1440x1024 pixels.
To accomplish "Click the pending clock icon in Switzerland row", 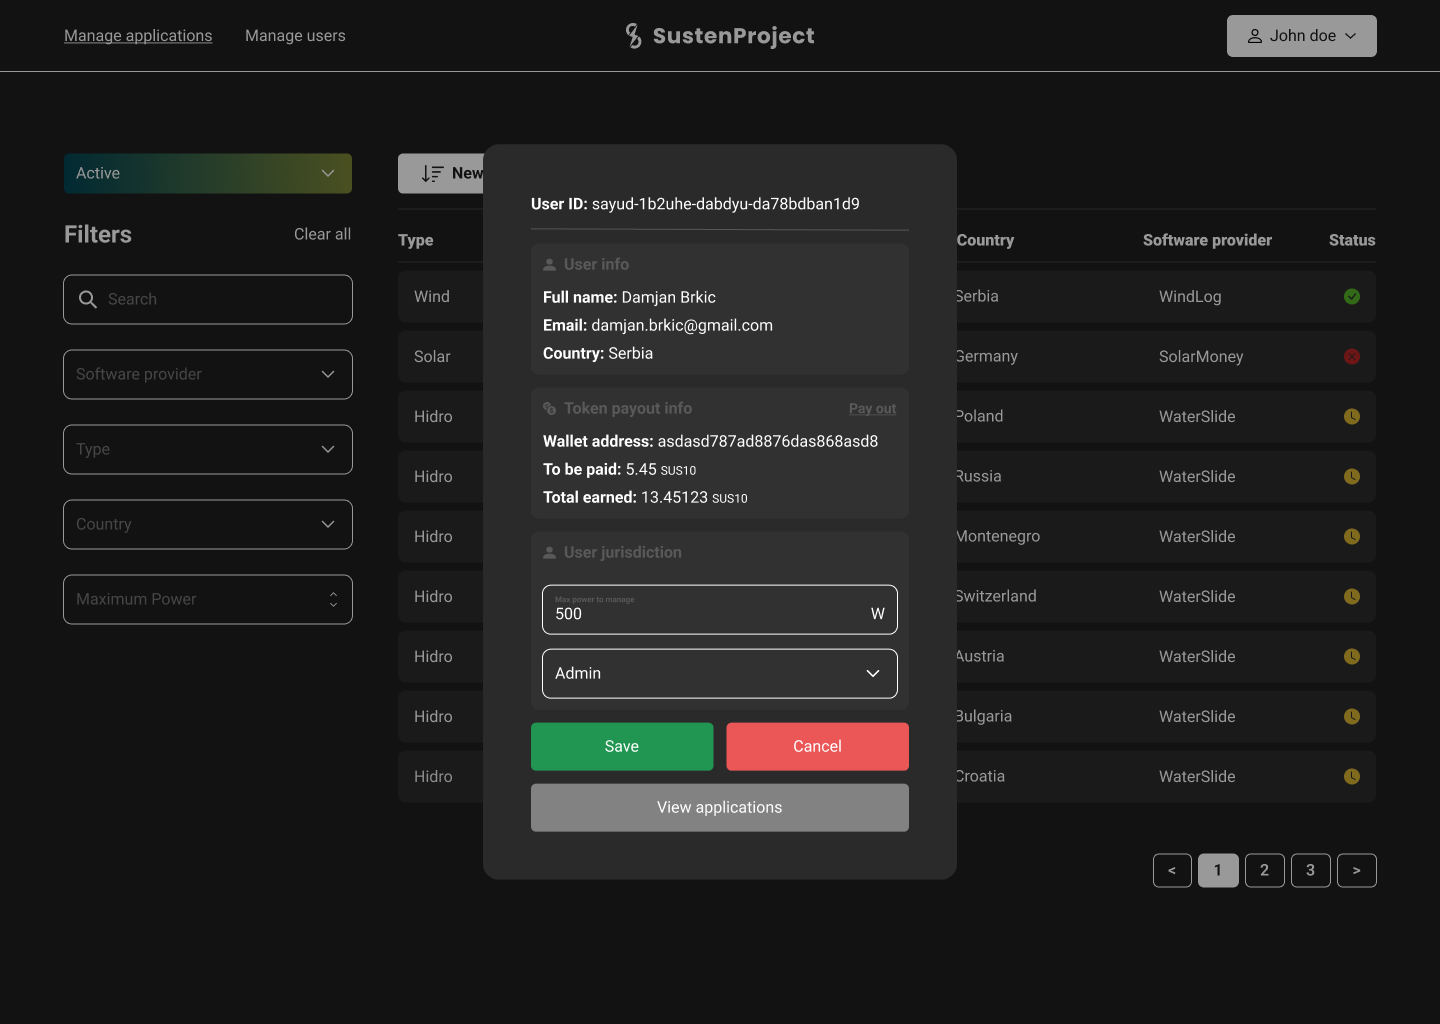I will (x=1352, y=597).
